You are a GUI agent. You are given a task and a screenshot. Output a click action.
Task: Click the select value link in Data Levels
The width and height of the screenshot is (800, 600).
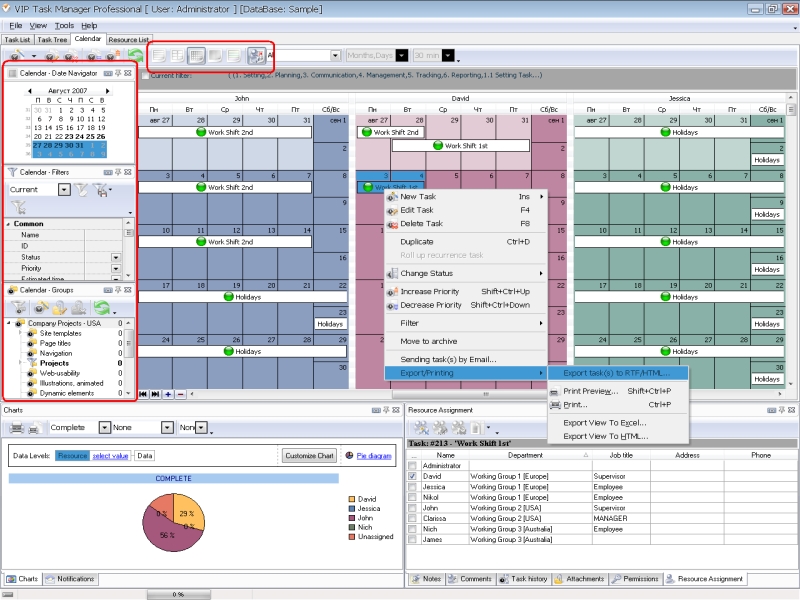click(x=110, y=456)
